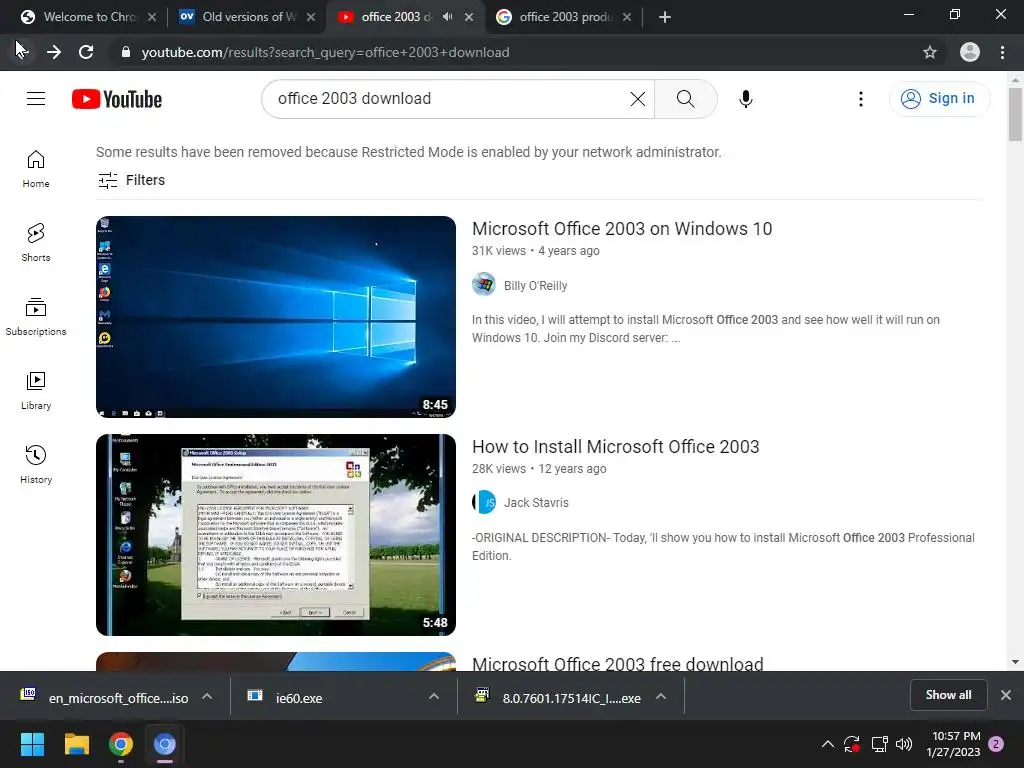Close the downloads bar
This screenshot has height=768, width=1024.
(x=1006, y=695)
